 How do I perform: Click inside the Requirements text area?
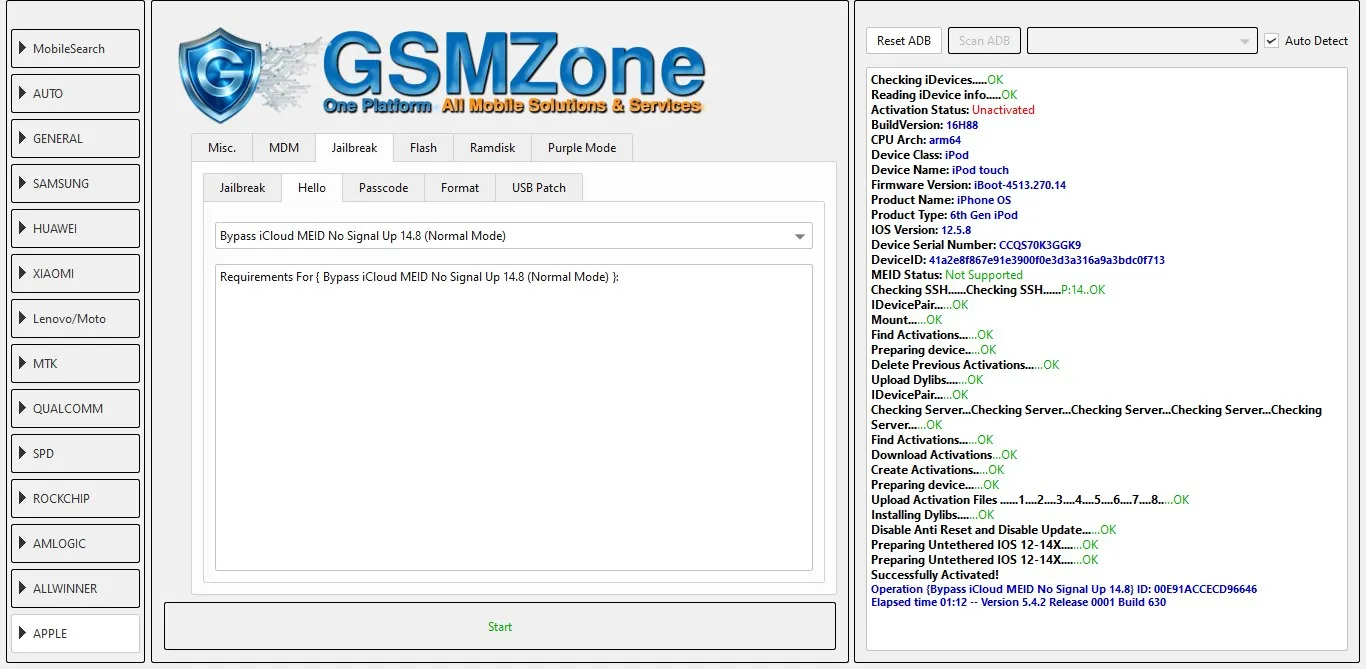pyautogui.click(x=513, y=420)
